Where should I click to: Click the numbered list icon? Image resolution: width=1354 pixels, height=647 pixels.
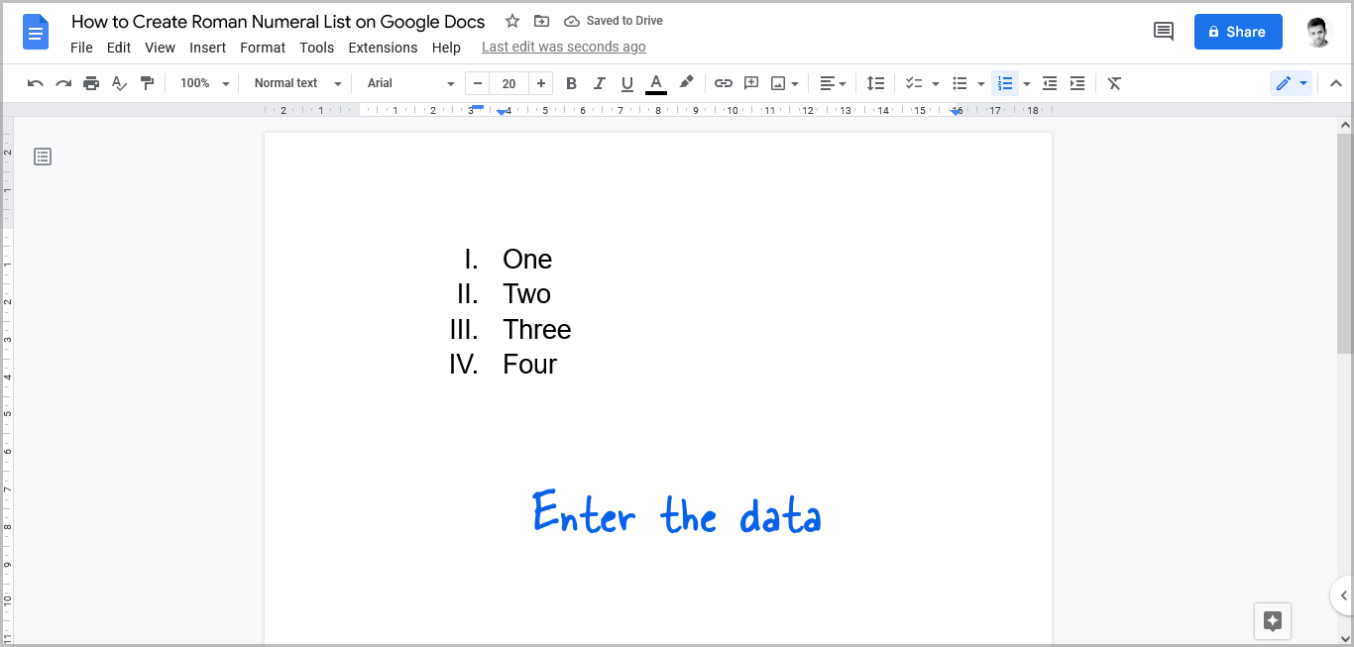click(x=1005, y=83)
